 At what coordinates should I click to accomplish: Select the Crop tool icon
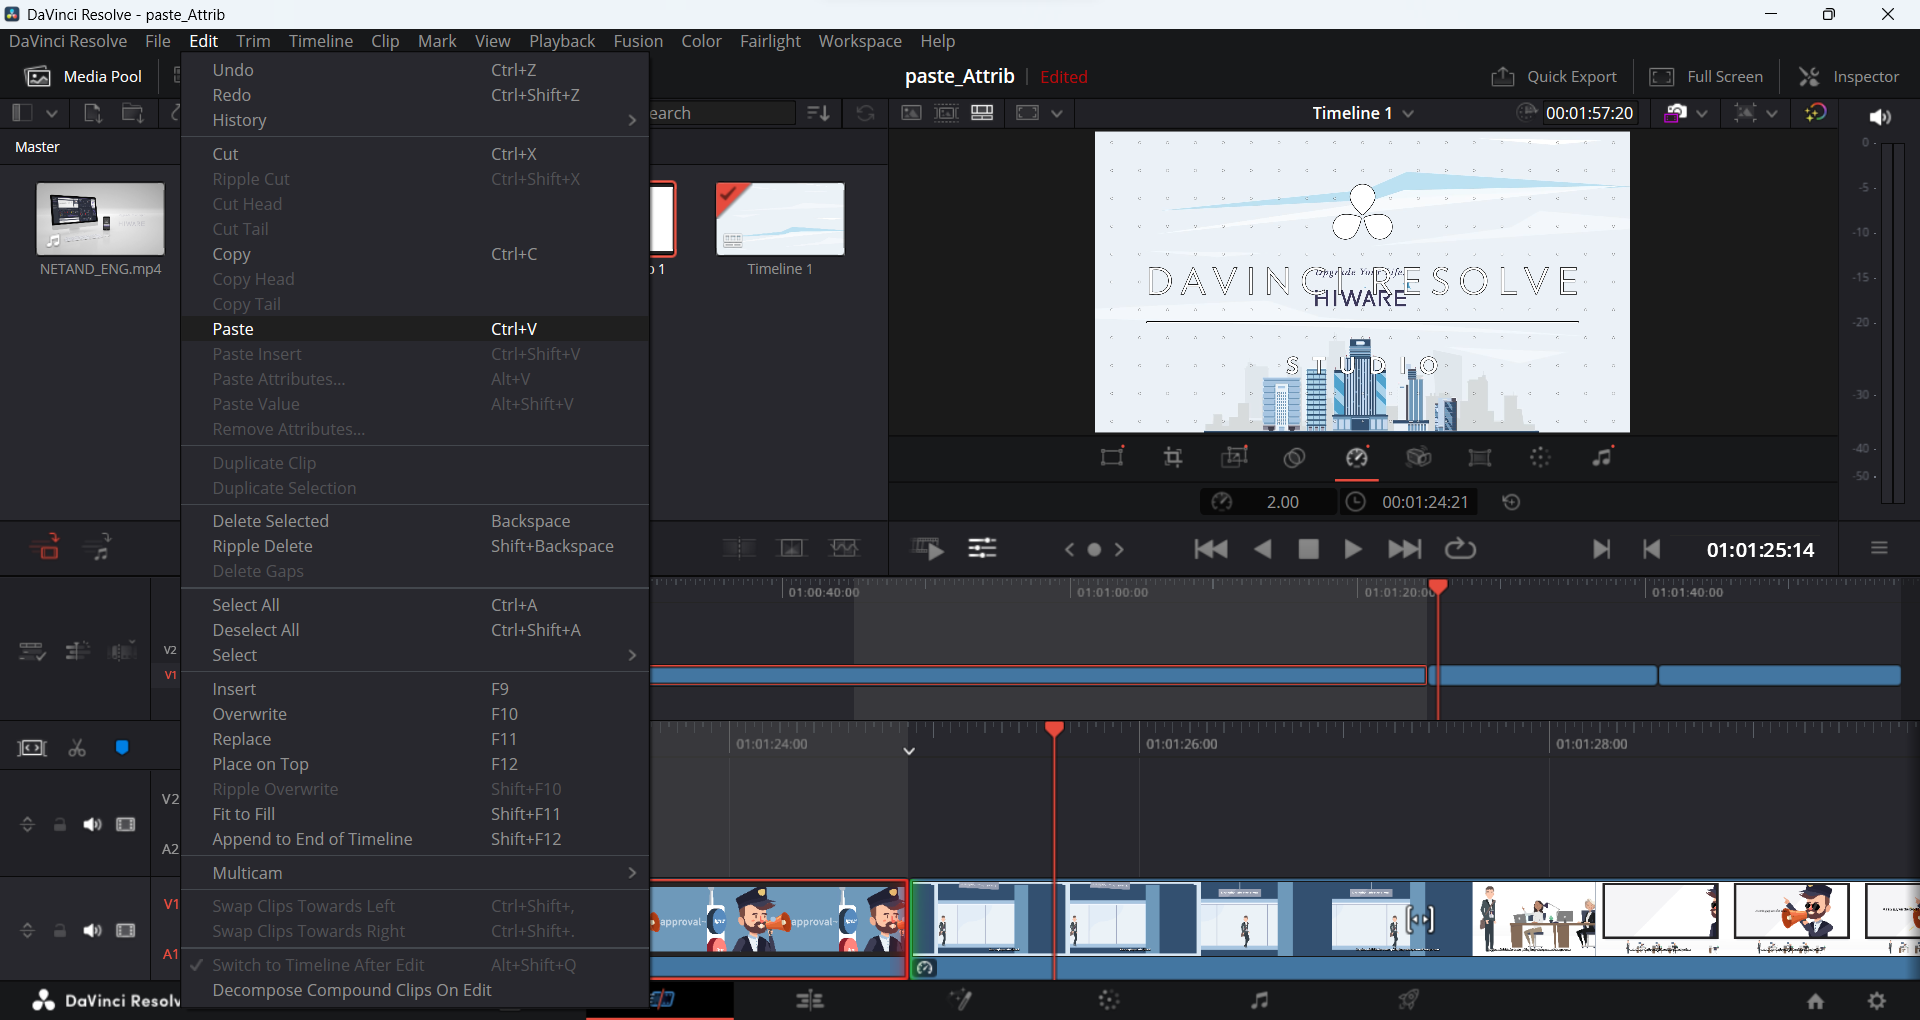[1173, 457]
